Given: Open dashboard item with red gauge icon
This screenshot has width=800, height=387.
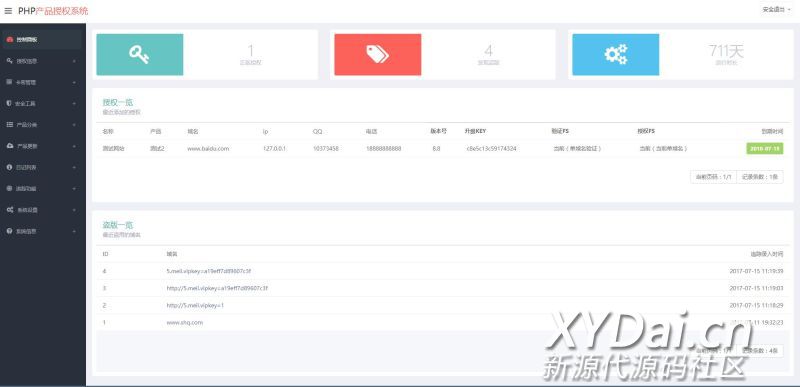Looking at the screenshot, I should click(x=41, y=39).
